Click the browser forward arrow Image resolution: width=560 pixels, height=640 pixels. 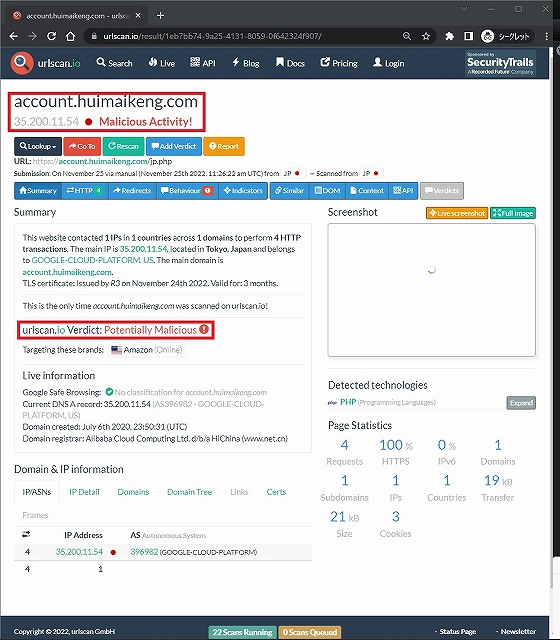coord(32,36)
